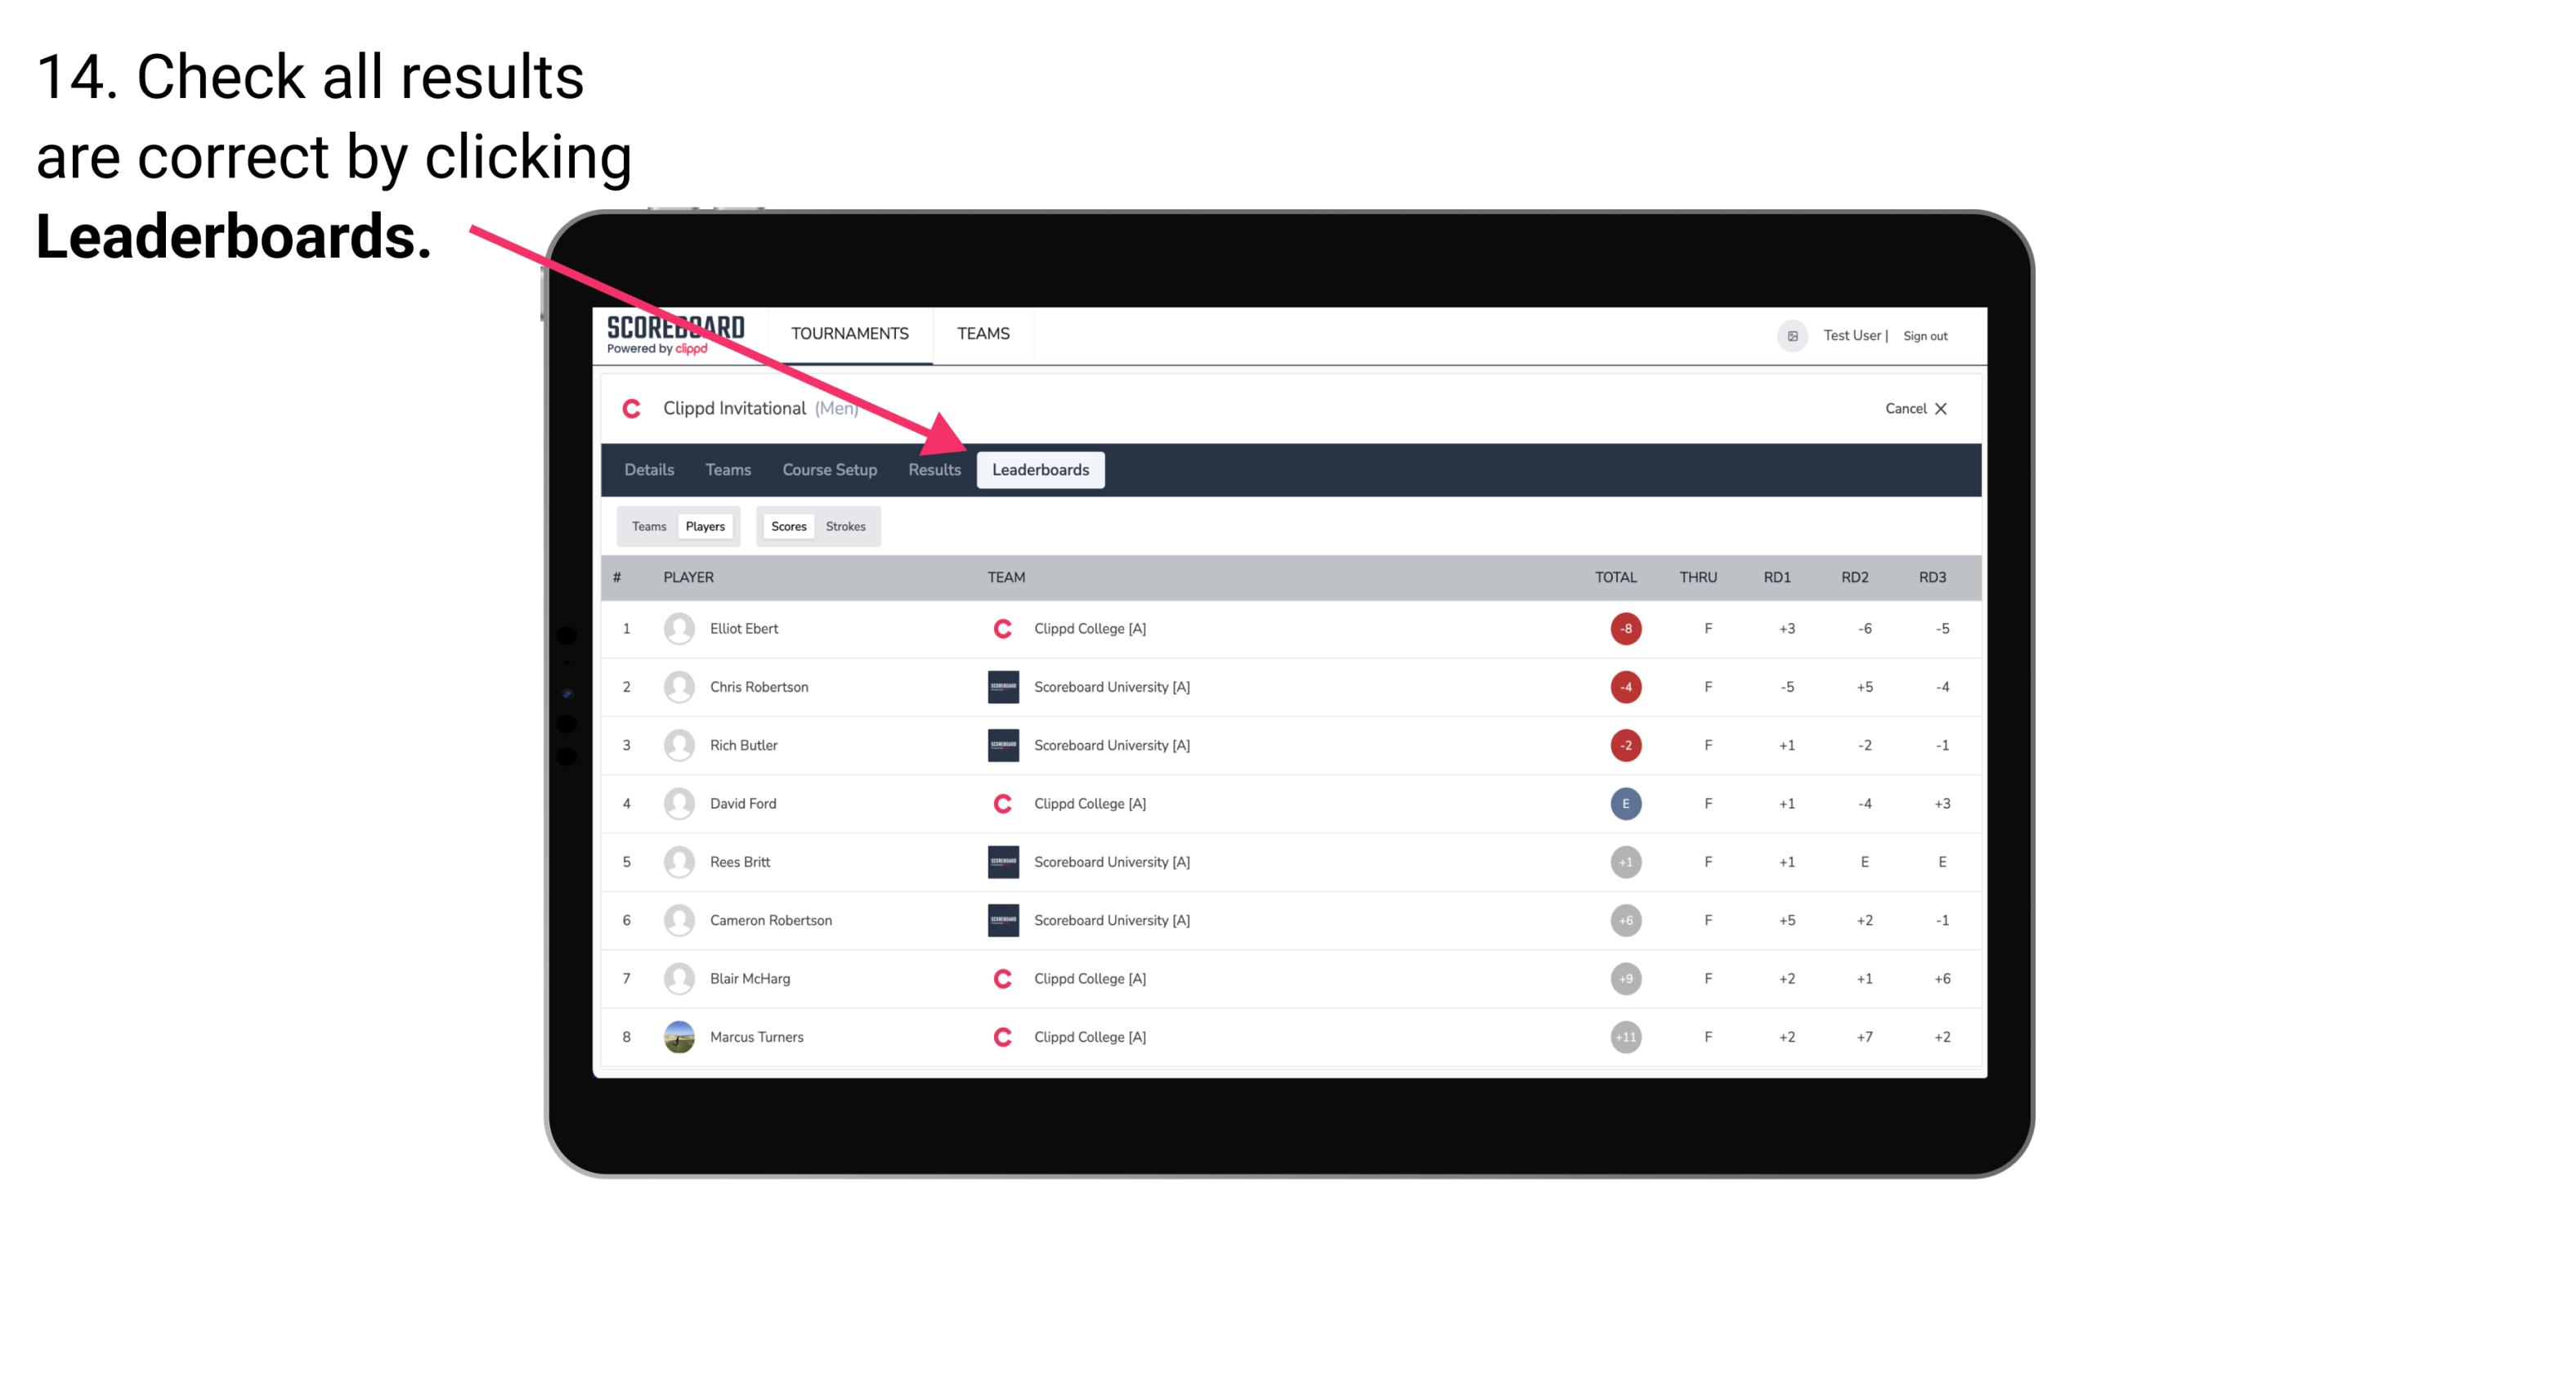
Task: Open the TEAMS menu item
Action: 981,333
